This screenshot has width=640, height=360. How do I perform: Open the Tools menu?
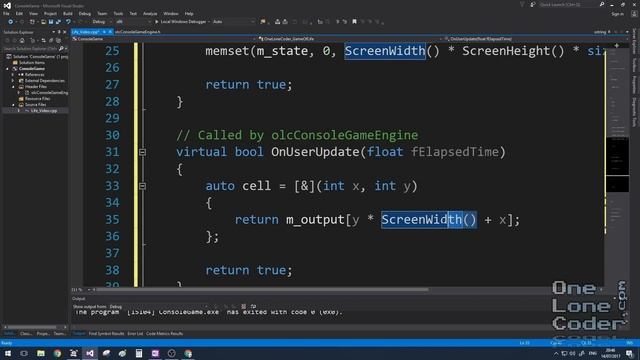118,13
